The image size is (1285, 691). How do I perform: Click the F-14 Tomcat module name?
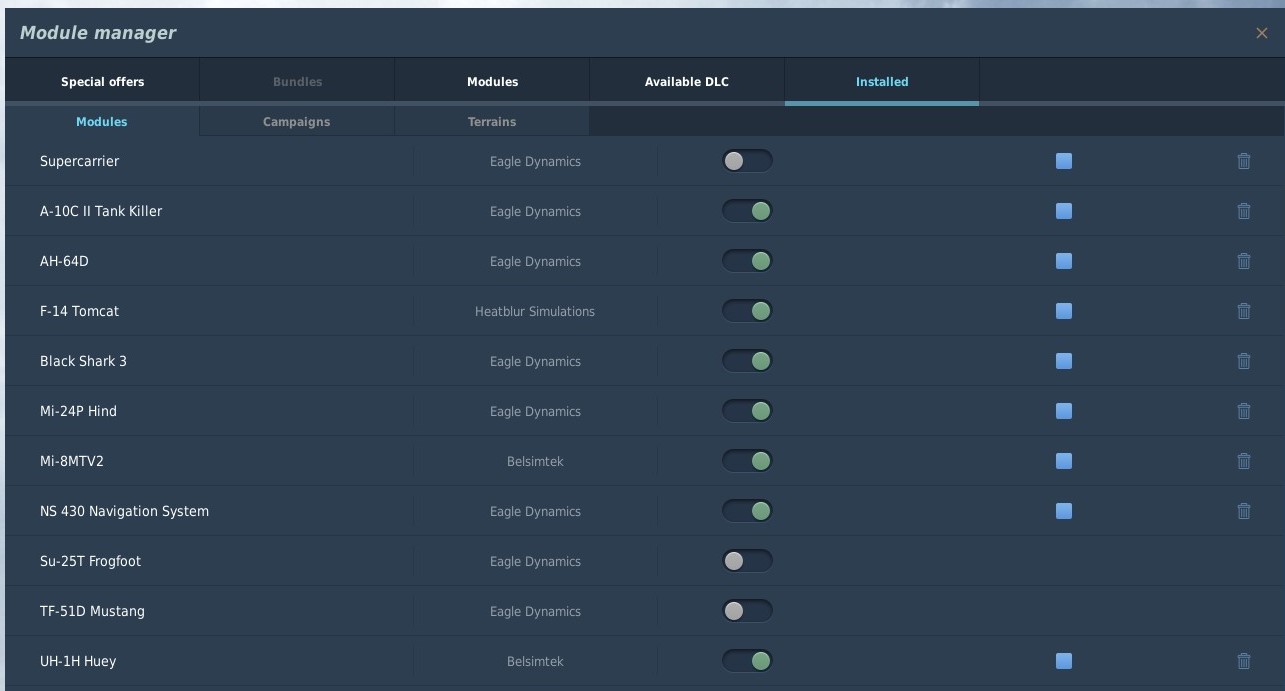tap(79, 311)
